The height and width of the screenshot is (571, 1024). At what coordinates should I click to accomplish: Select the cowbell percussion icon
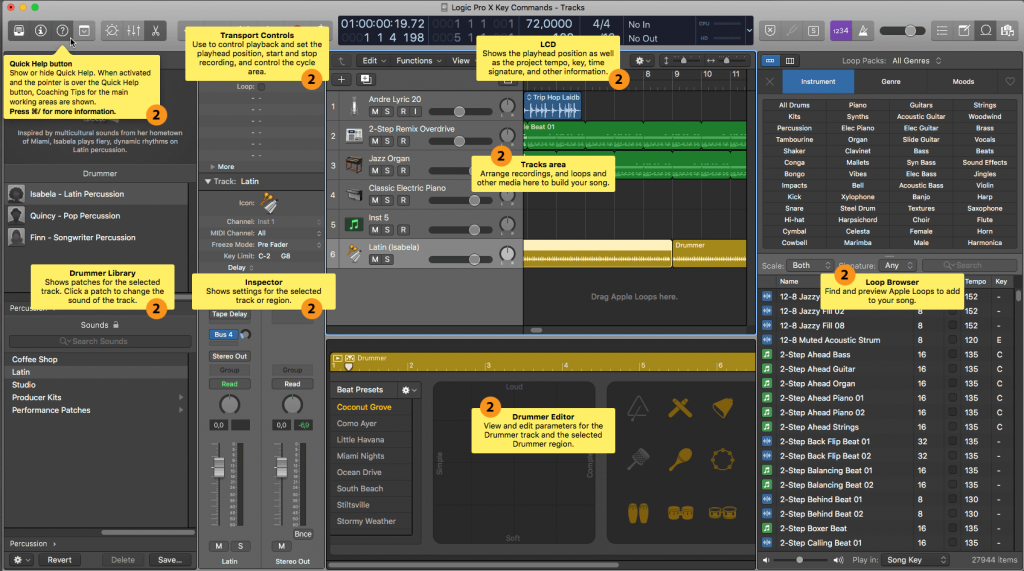pyautogui.click(x=722, y=408)
